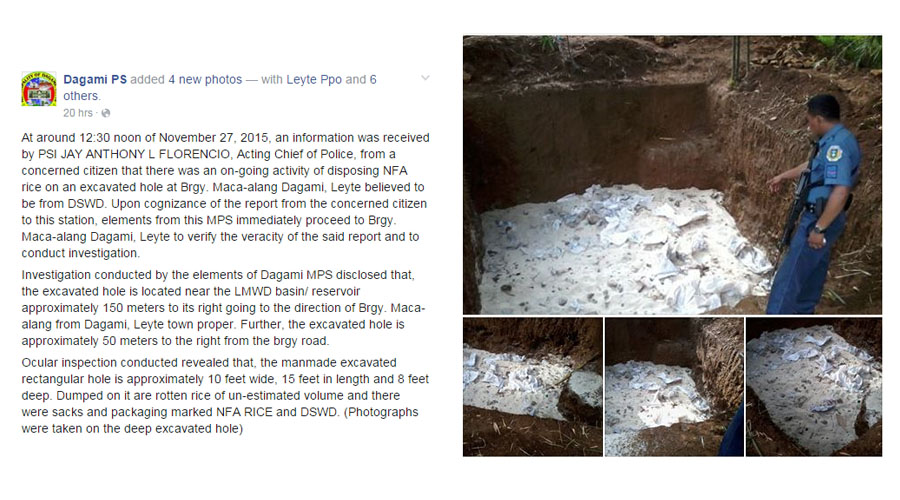Viewport: 900px width, 500px height.
Task: Click the paragraph beginning 'Investigation conducted by'
Action: pyautogui.click(x=224, y=308)
